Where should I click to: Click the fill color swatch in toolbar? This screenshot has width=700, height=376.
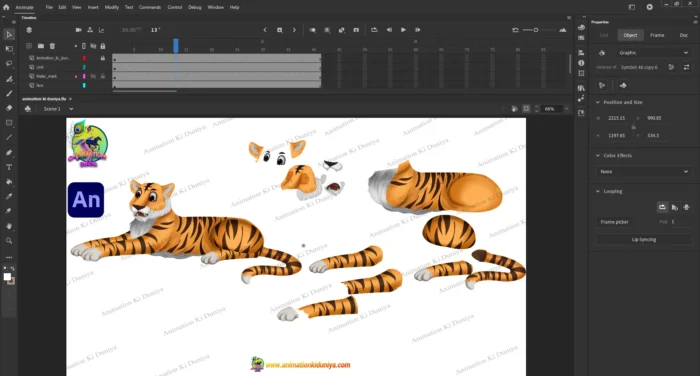point(7,277)
